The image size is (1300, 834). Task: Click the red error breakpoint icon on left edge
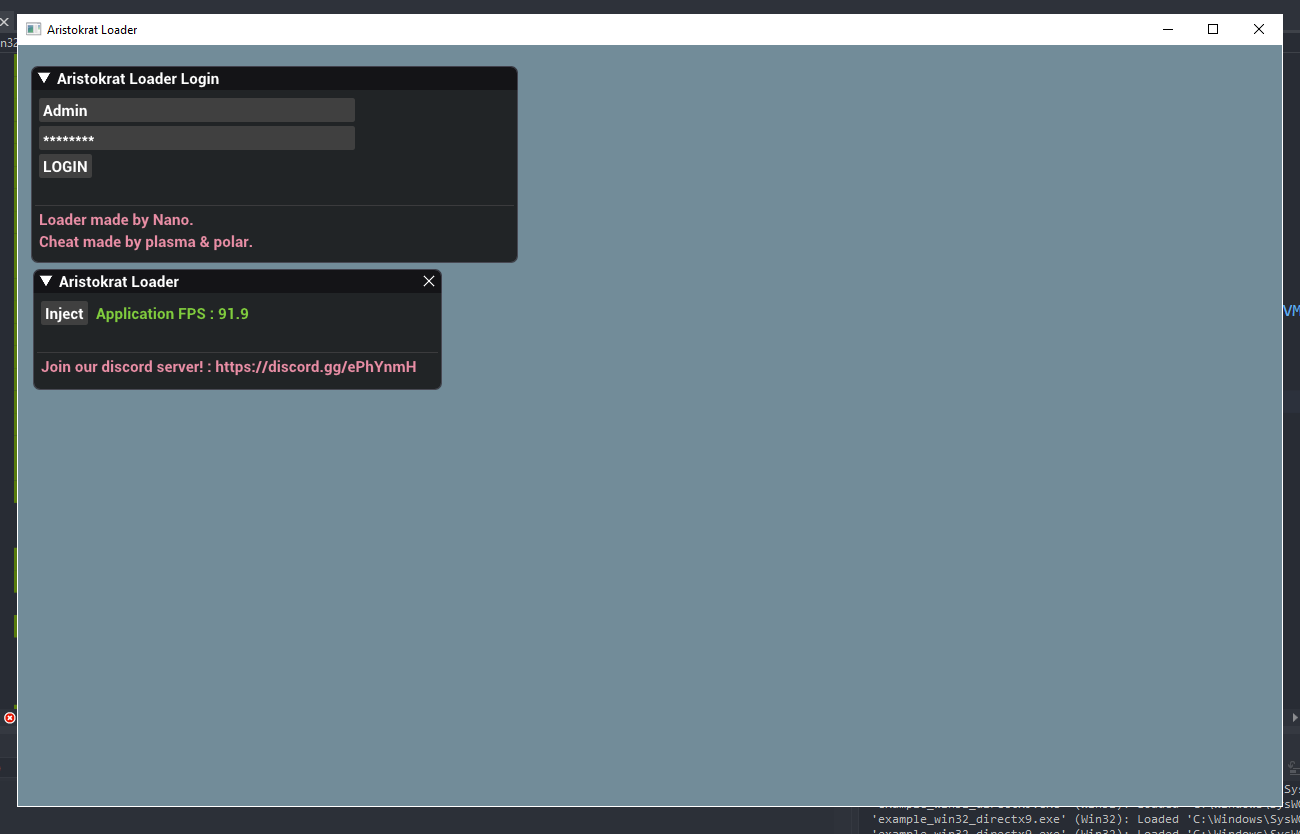pos(10,718)
